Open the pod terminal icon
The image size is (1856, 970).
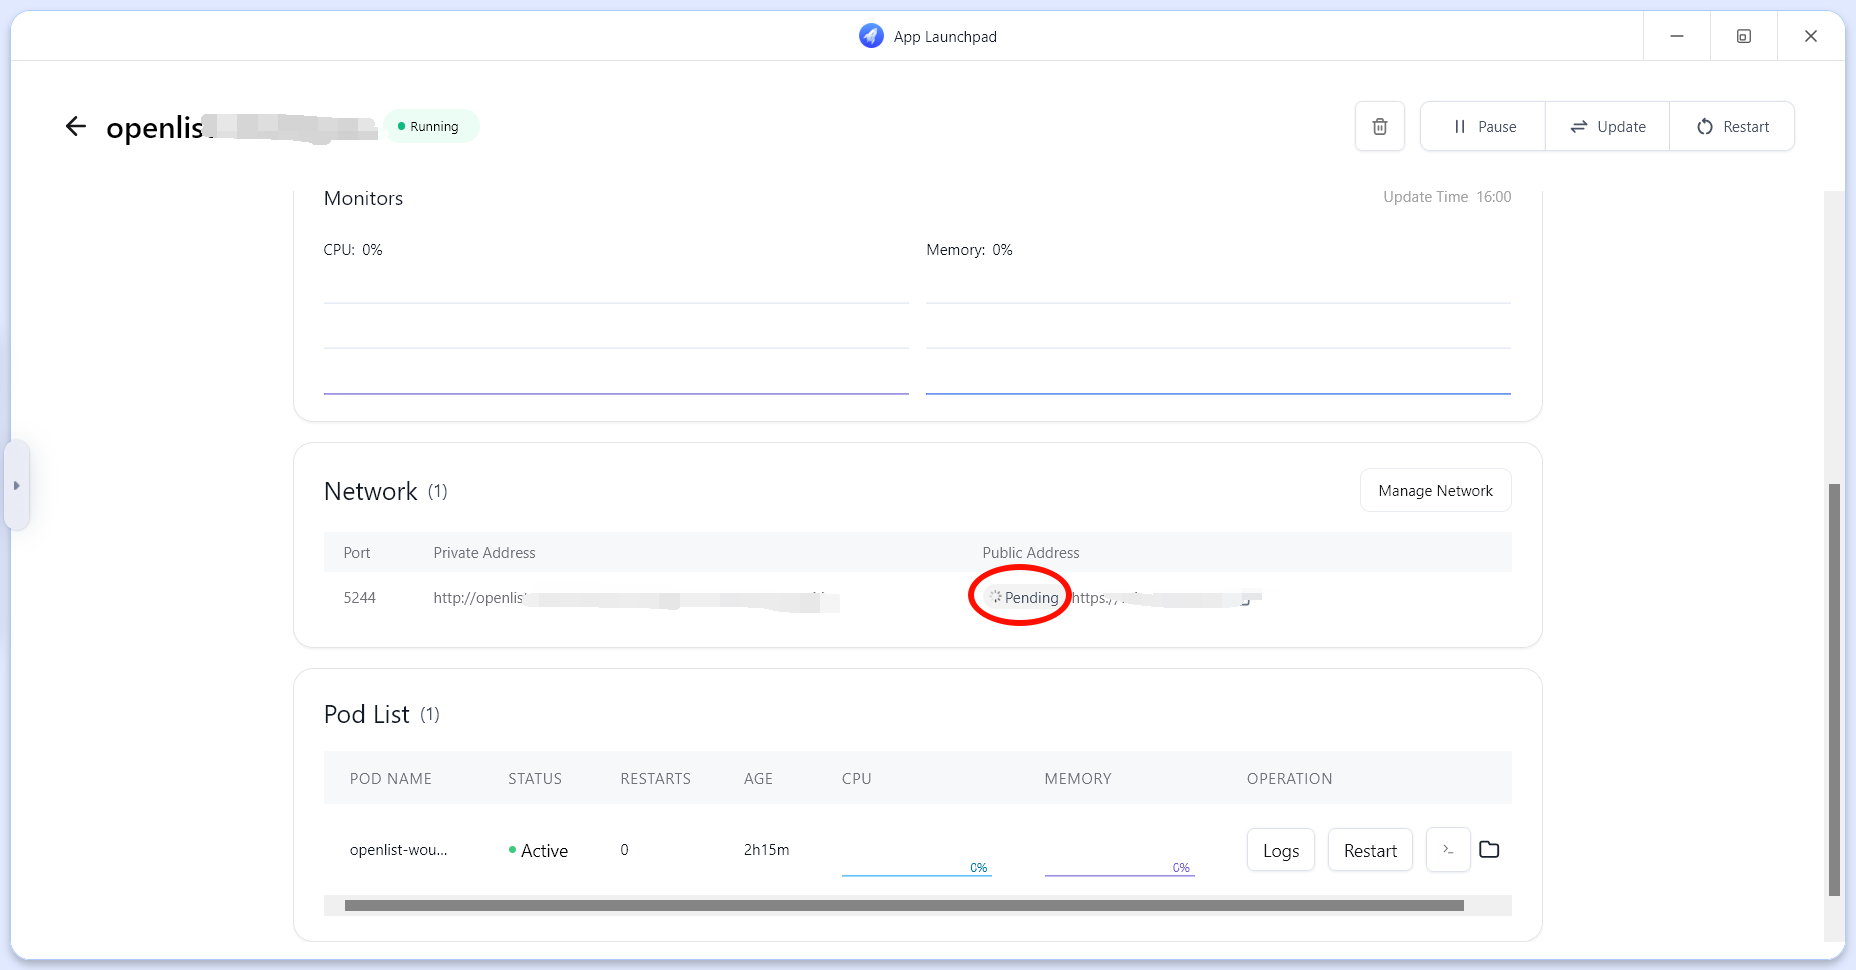coord(1448,849)
